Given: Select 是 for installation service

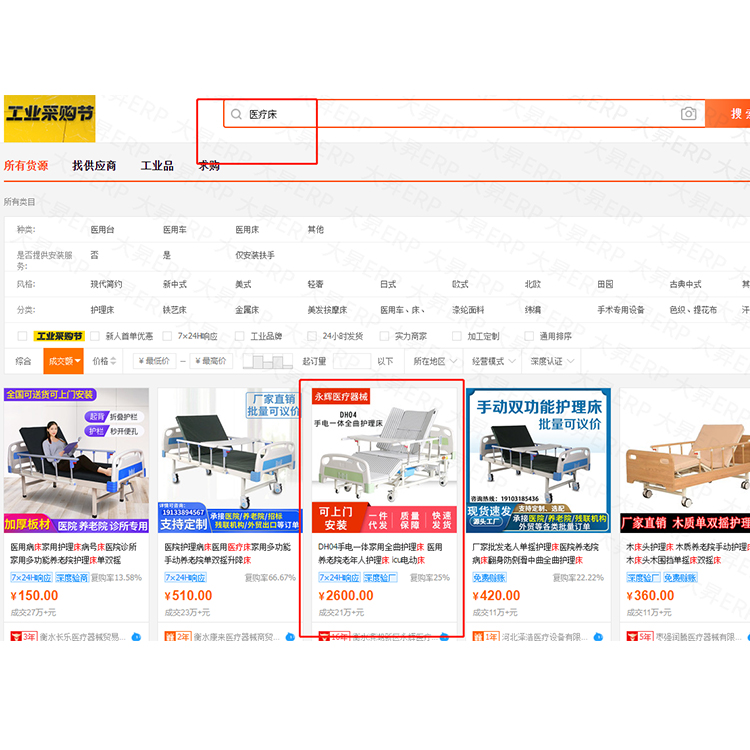Looking at the screenshot, I should click(166, 255).
